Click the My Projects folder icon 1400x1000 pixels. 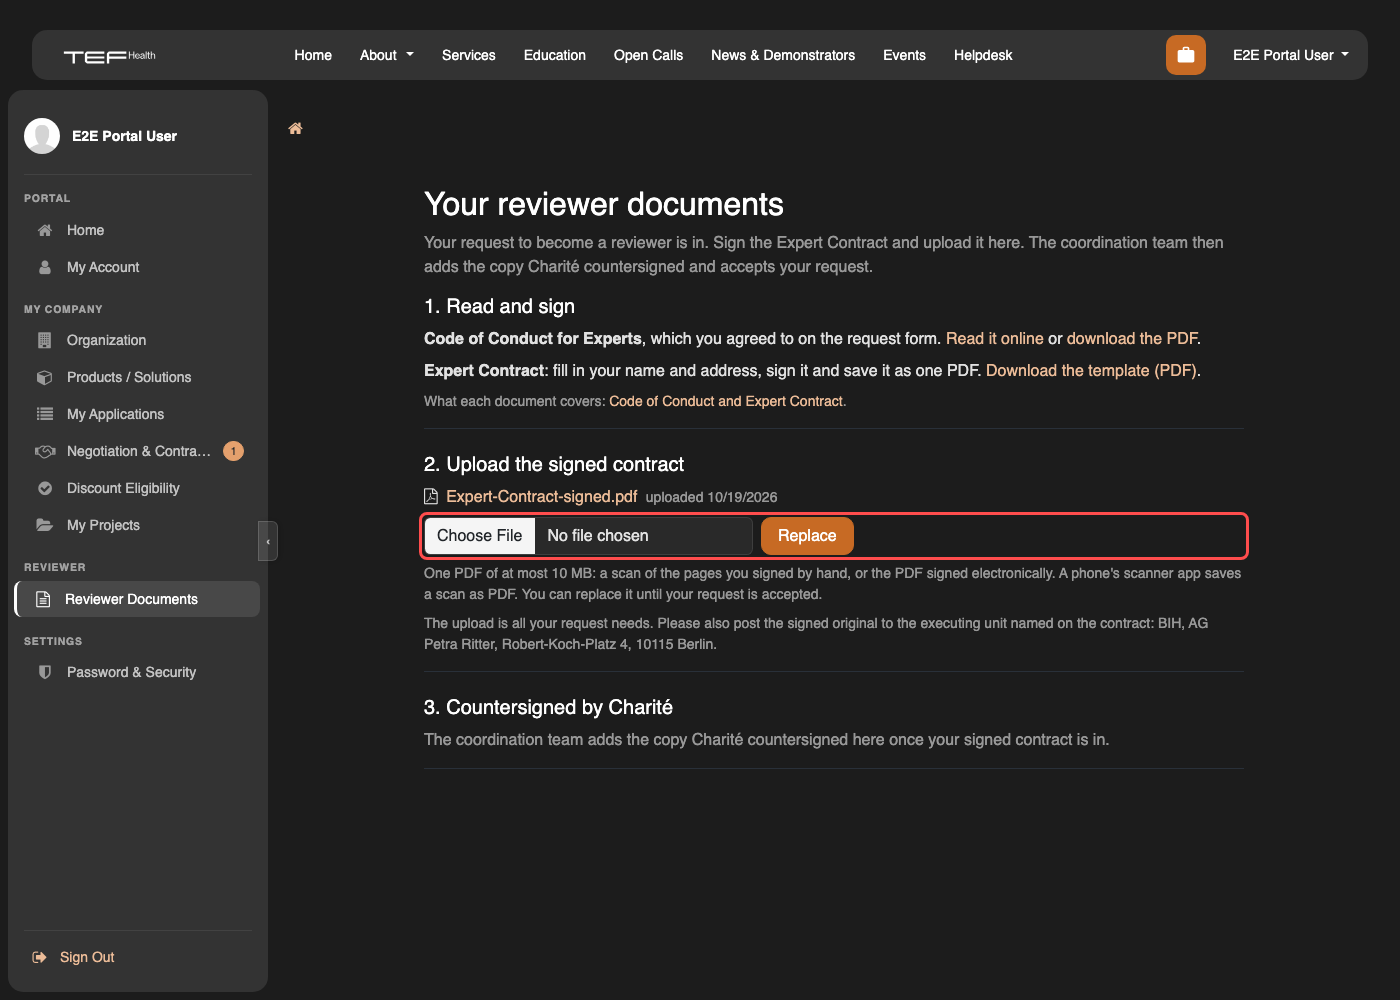click(45, 525)
